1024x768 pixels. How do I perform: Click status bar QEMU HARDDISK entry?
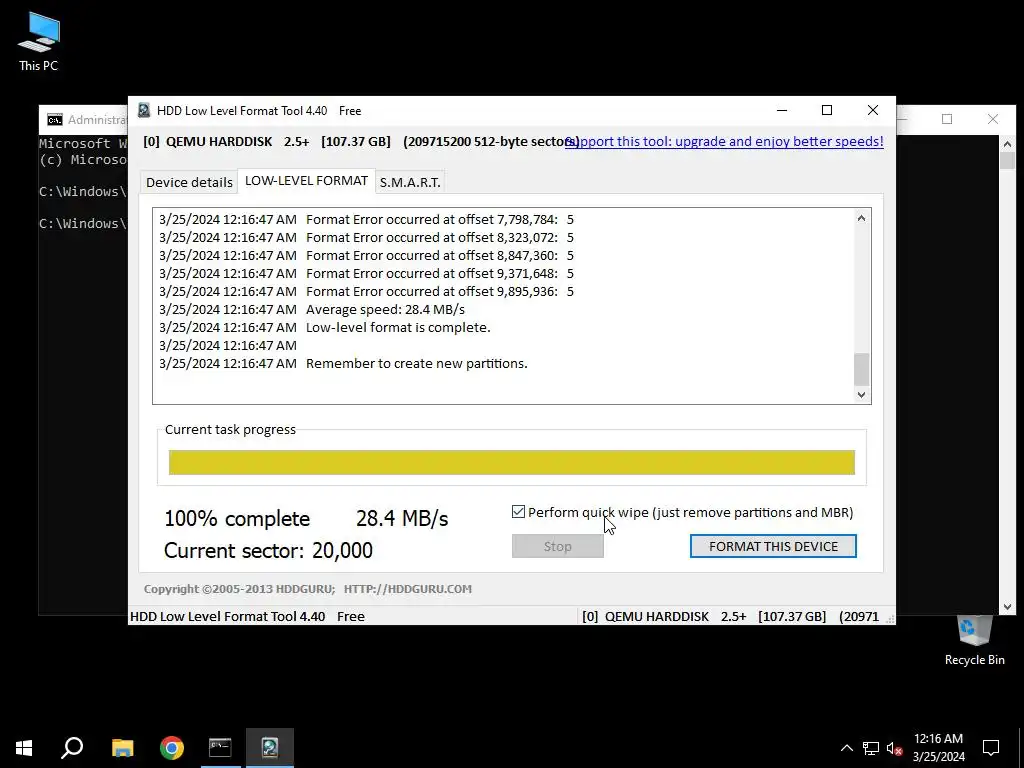click(730, 616)
